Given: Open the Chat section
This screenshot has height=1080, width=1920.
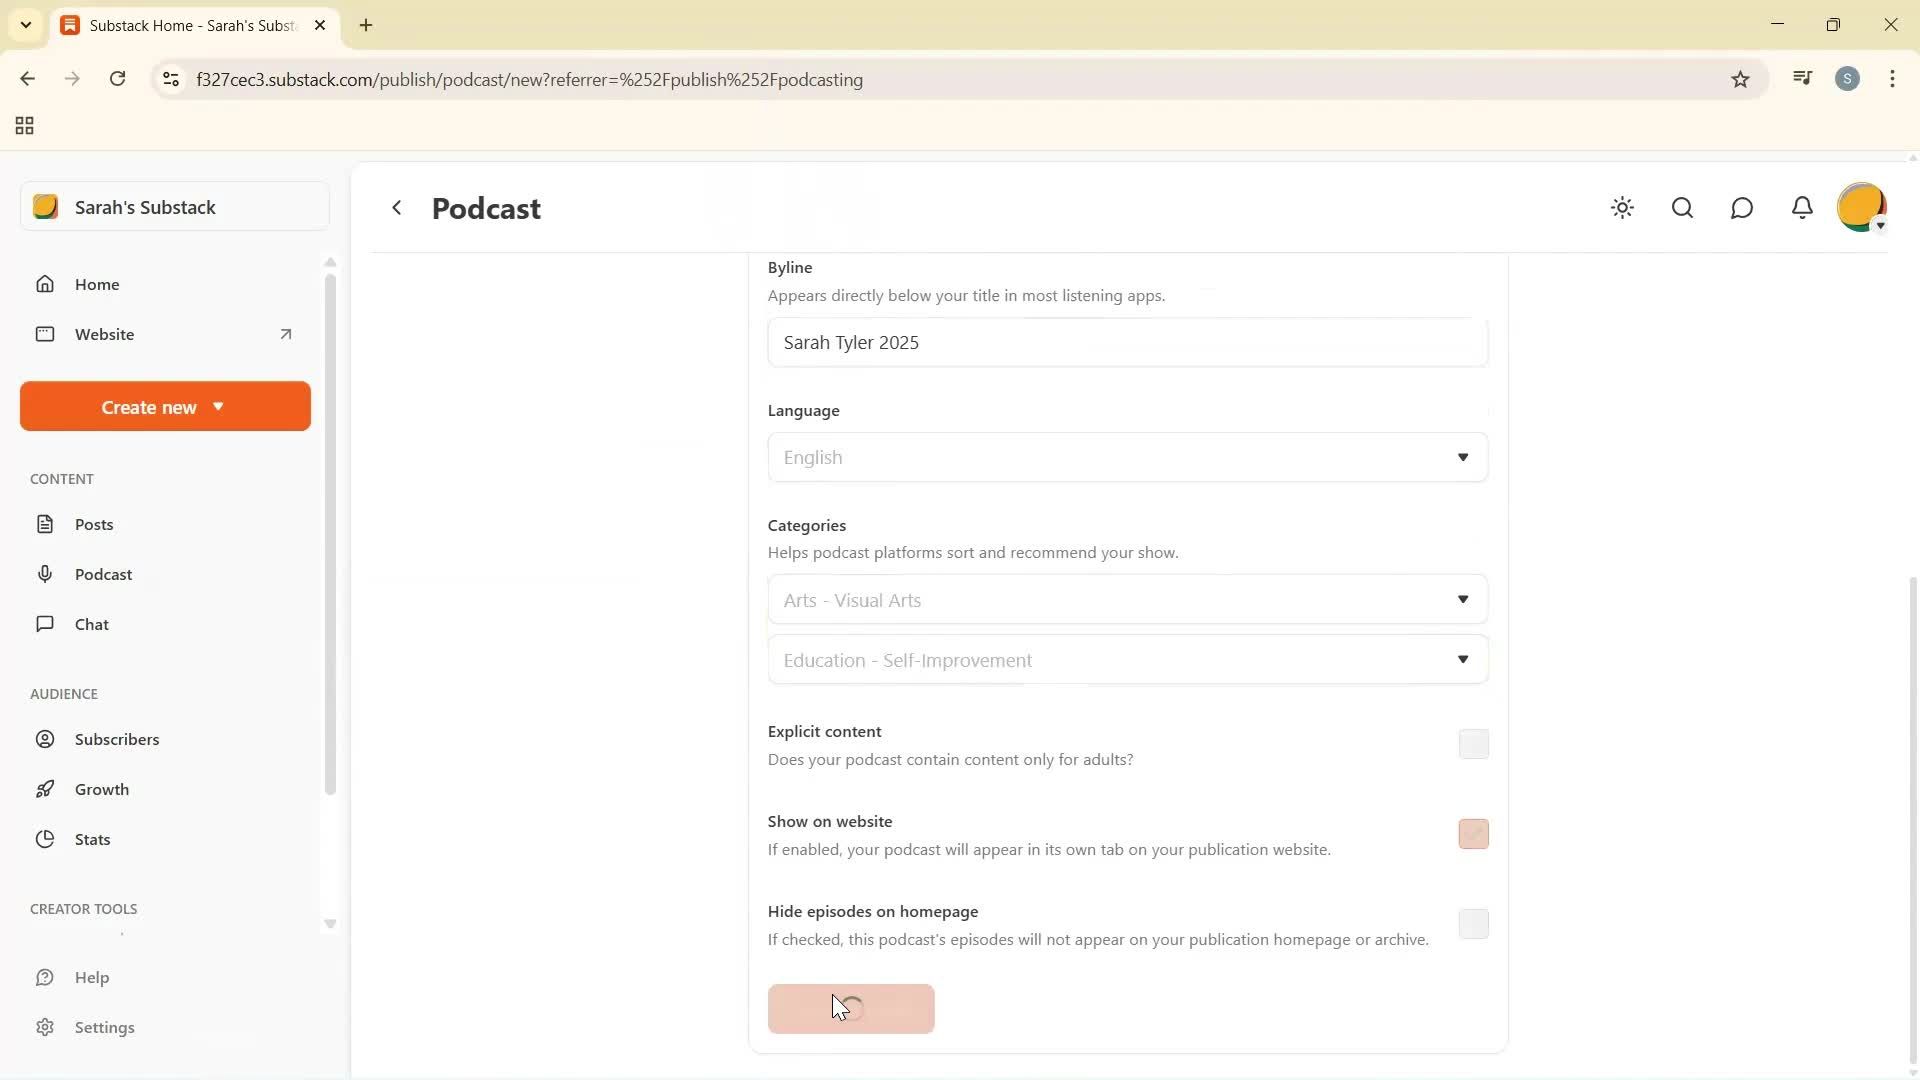Looking at the screenshot, I should pos(90,623).
